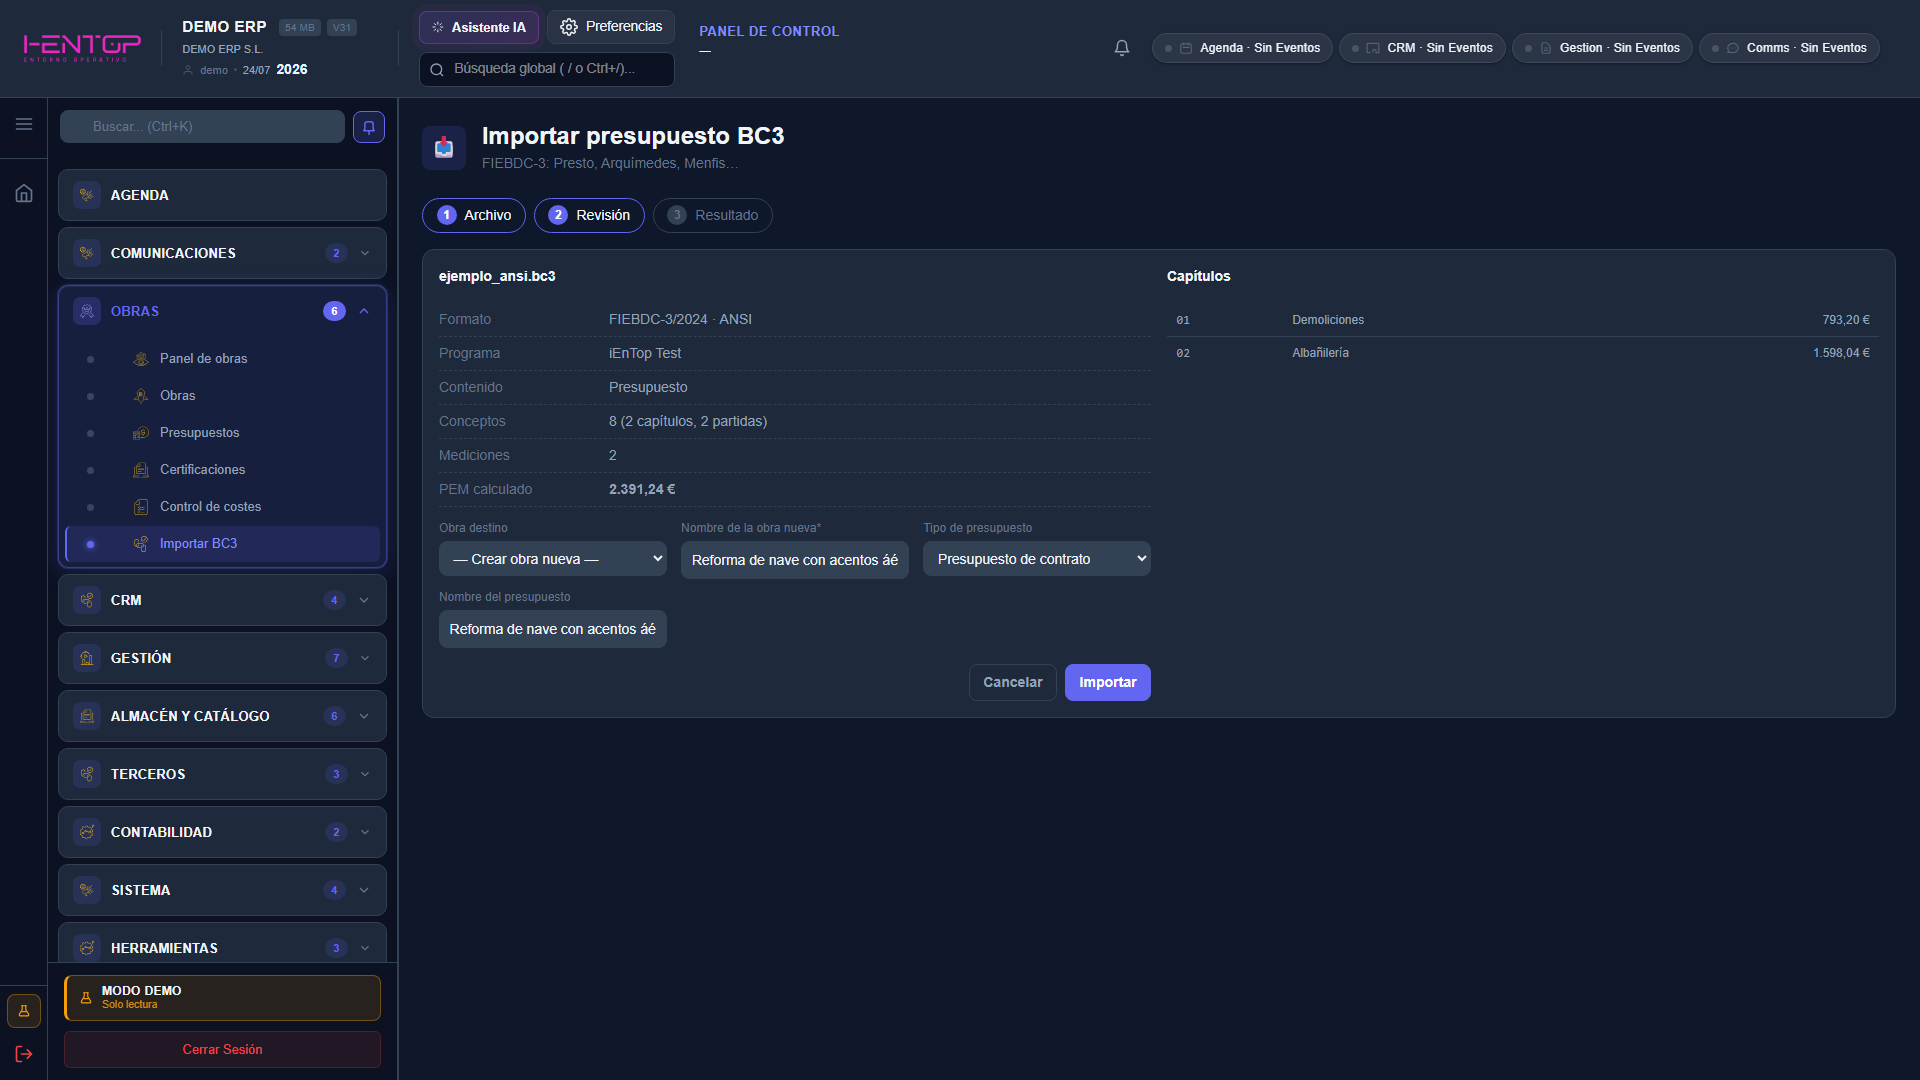This screenshot has height=1080, width=1920.
Task: Click the pin button beside sidebar search
Action: tap(369, 127)
